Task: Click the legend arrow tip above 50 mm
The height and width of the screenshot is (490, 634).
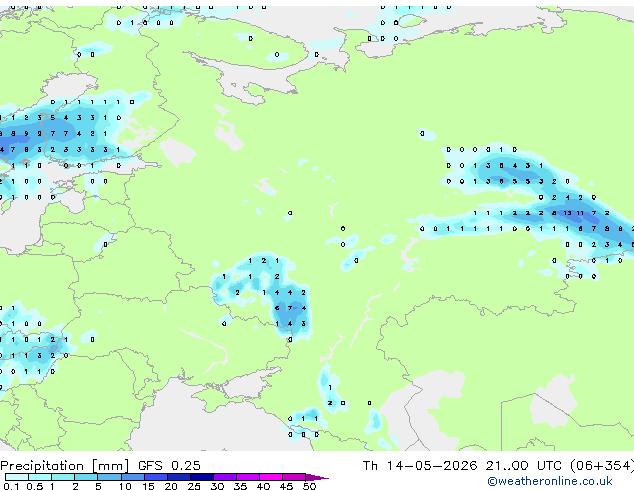Action: pos(317,477)
